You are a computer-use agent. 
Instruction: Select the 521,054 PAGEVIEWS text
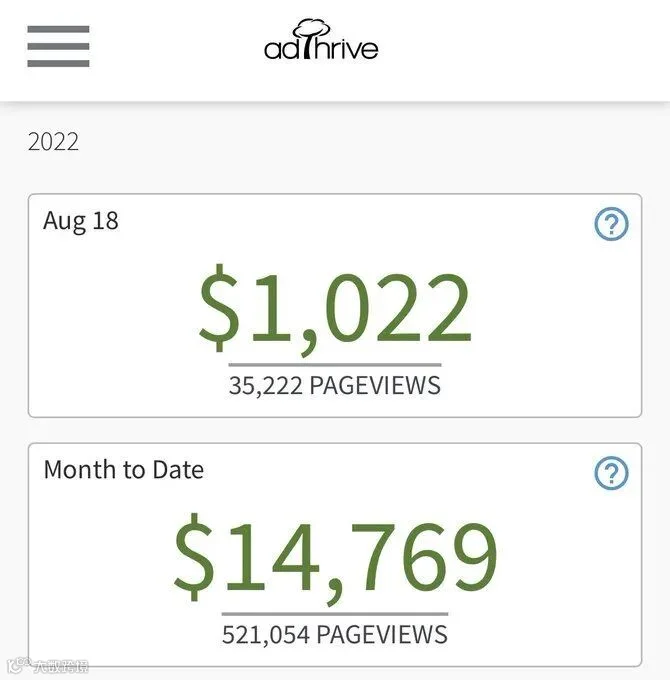click(335, 634)
